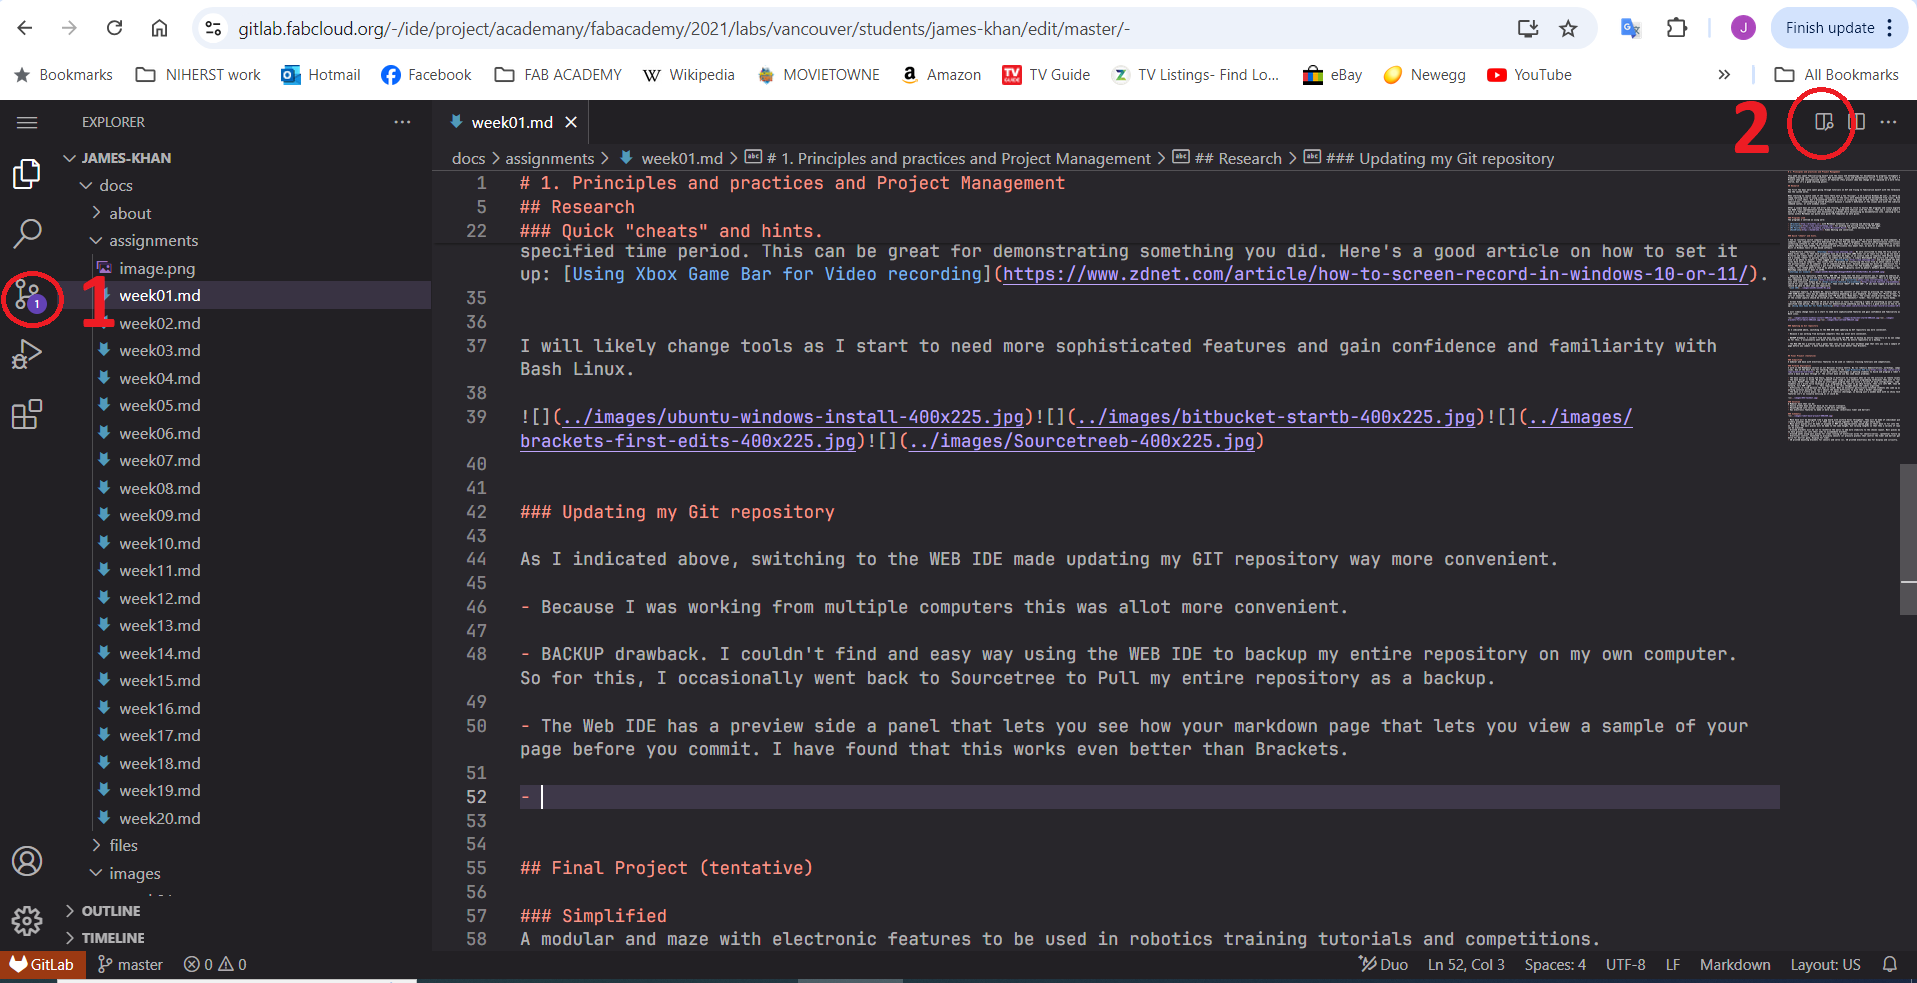1917x983 pixels.
Task: Open markdown preview to the side
Action: point(1824,122)
